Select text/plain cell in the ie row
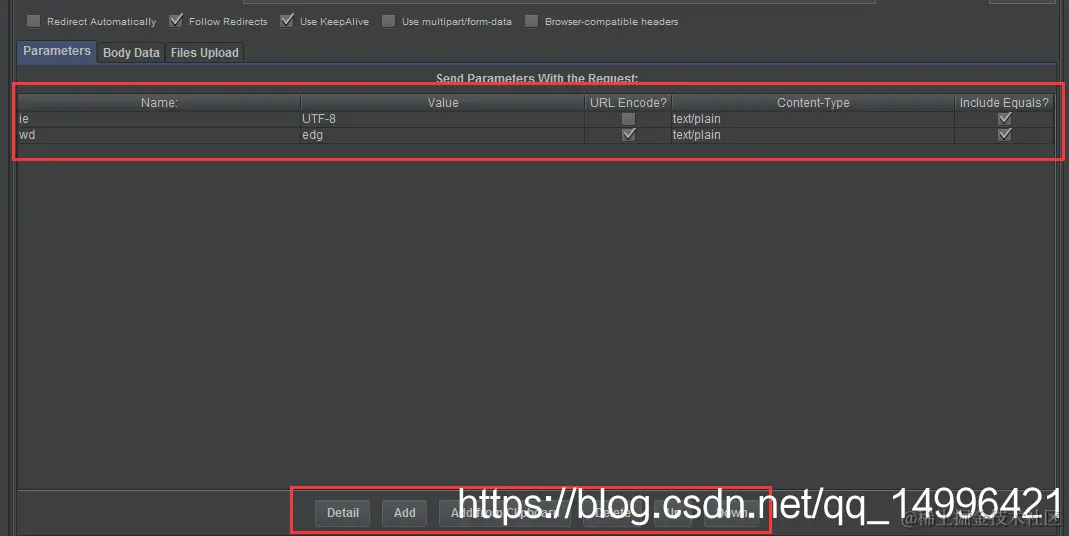Screen dimensions: 1069x536 click(x=813, y=119)
